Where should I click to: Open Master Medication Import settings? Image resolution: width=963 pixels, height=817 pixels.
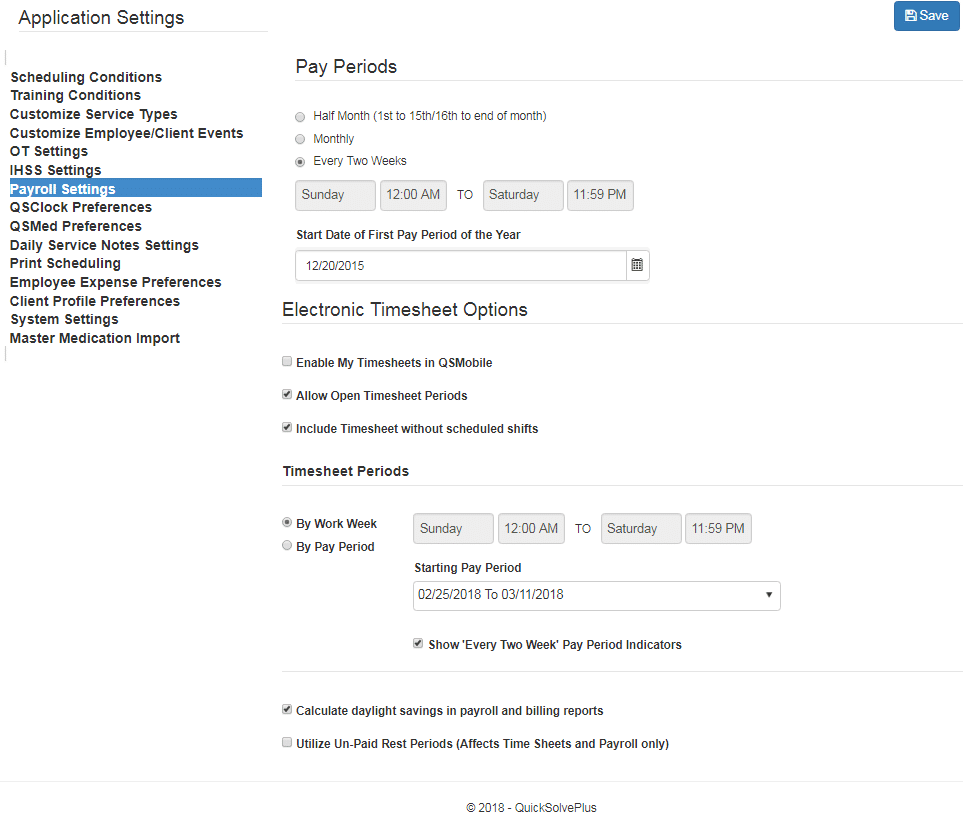click(x=94, y=338)
